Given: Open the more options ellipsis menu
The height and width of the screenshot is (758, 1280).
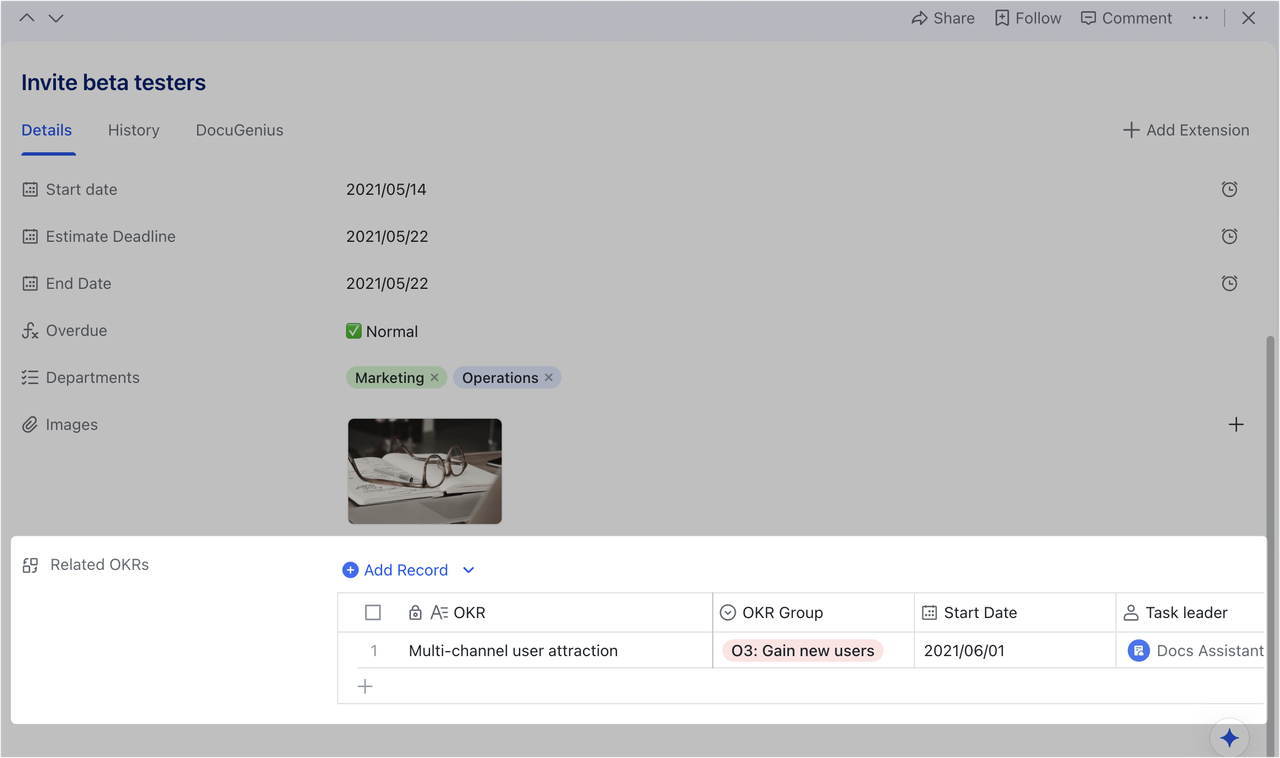Looking at the screenshot, I should tap(1200, 18).
